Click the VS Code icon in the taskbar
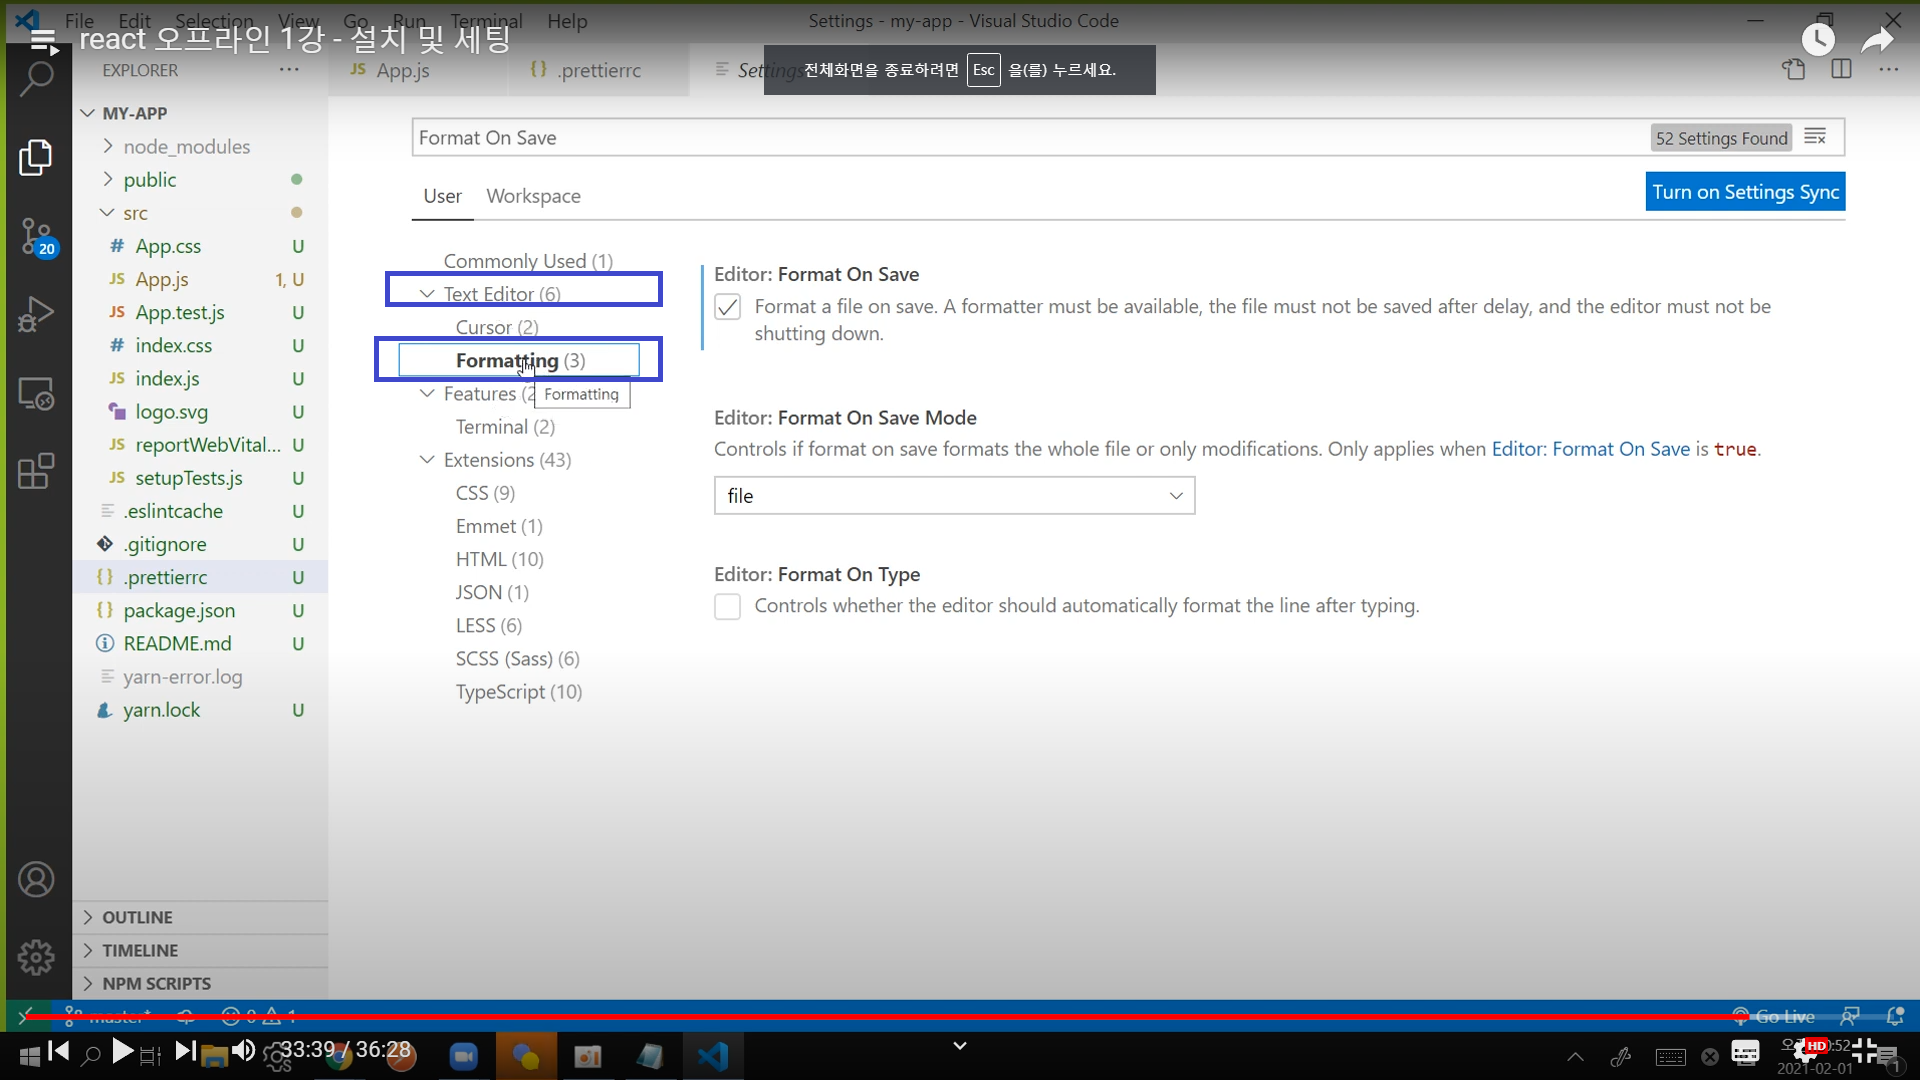The height and width of the screenshot is (1080, 1920). [713, 1056]
